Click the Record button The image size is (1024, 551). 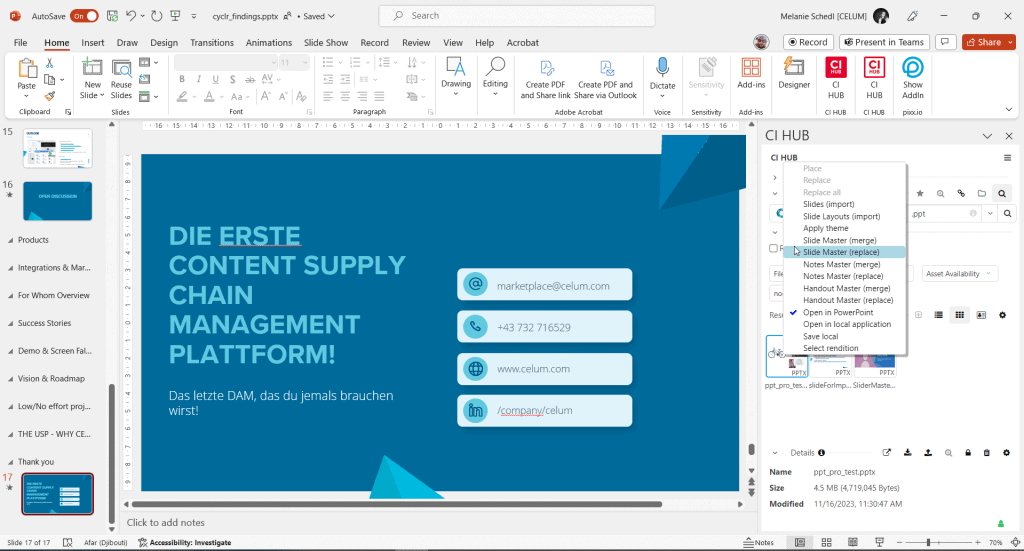point(807,42)
